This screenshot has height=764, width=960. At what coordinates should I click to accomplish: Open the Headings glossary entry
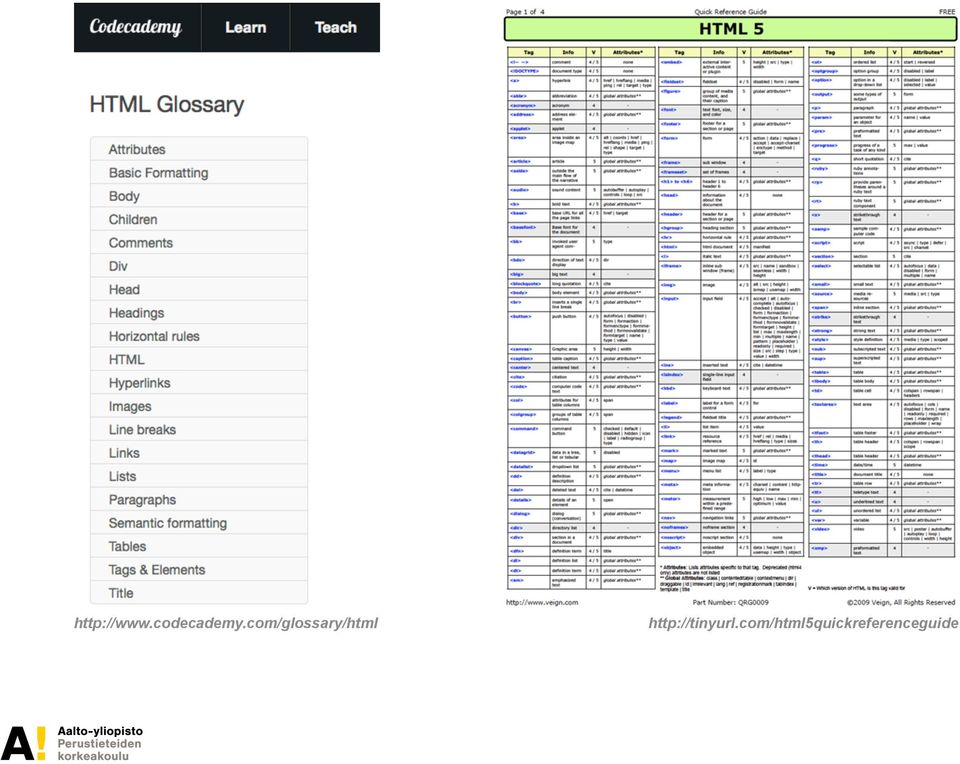pyautogui.click(x=199, y=313)
